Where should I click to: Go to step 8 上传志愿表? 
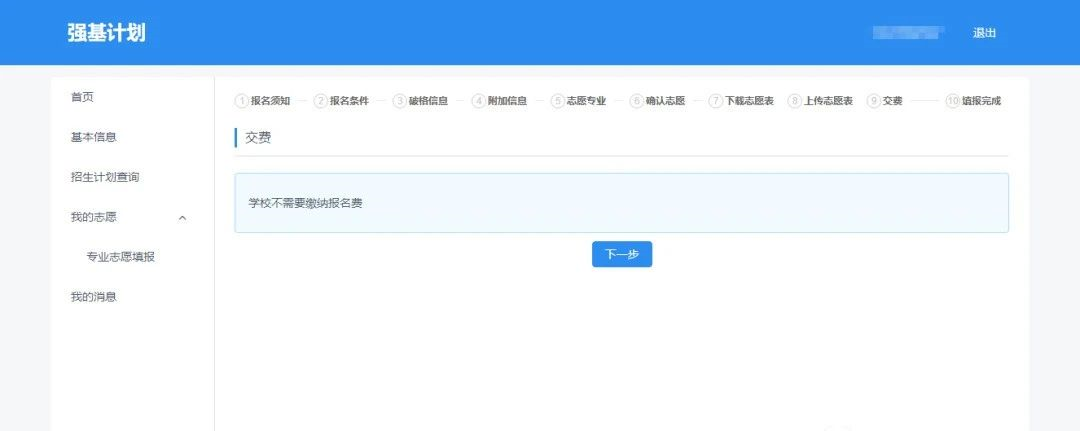pyautogui.click(x=820, y=101)
